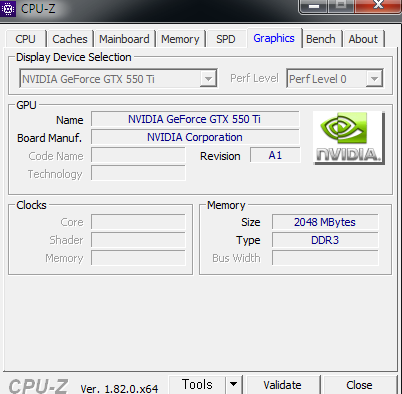Click the 'Clocks' group label
The image size is (402, 394).
pos(31,205)
